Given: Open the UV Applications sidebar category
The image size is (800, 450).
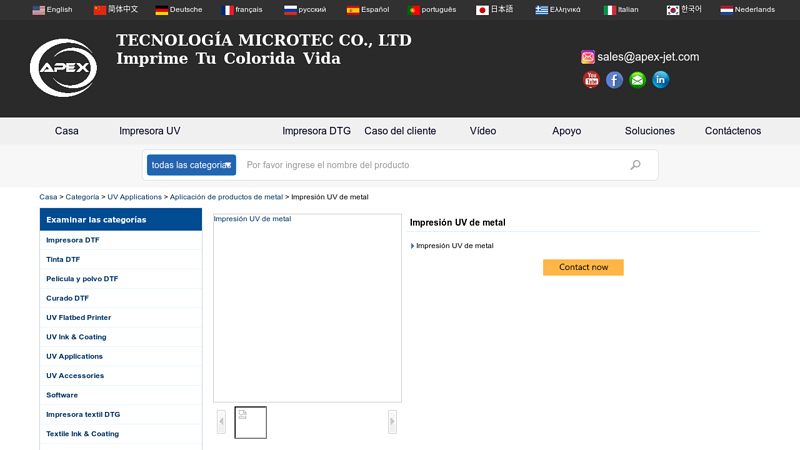Looking at the screenshot, I should (74, 356).
